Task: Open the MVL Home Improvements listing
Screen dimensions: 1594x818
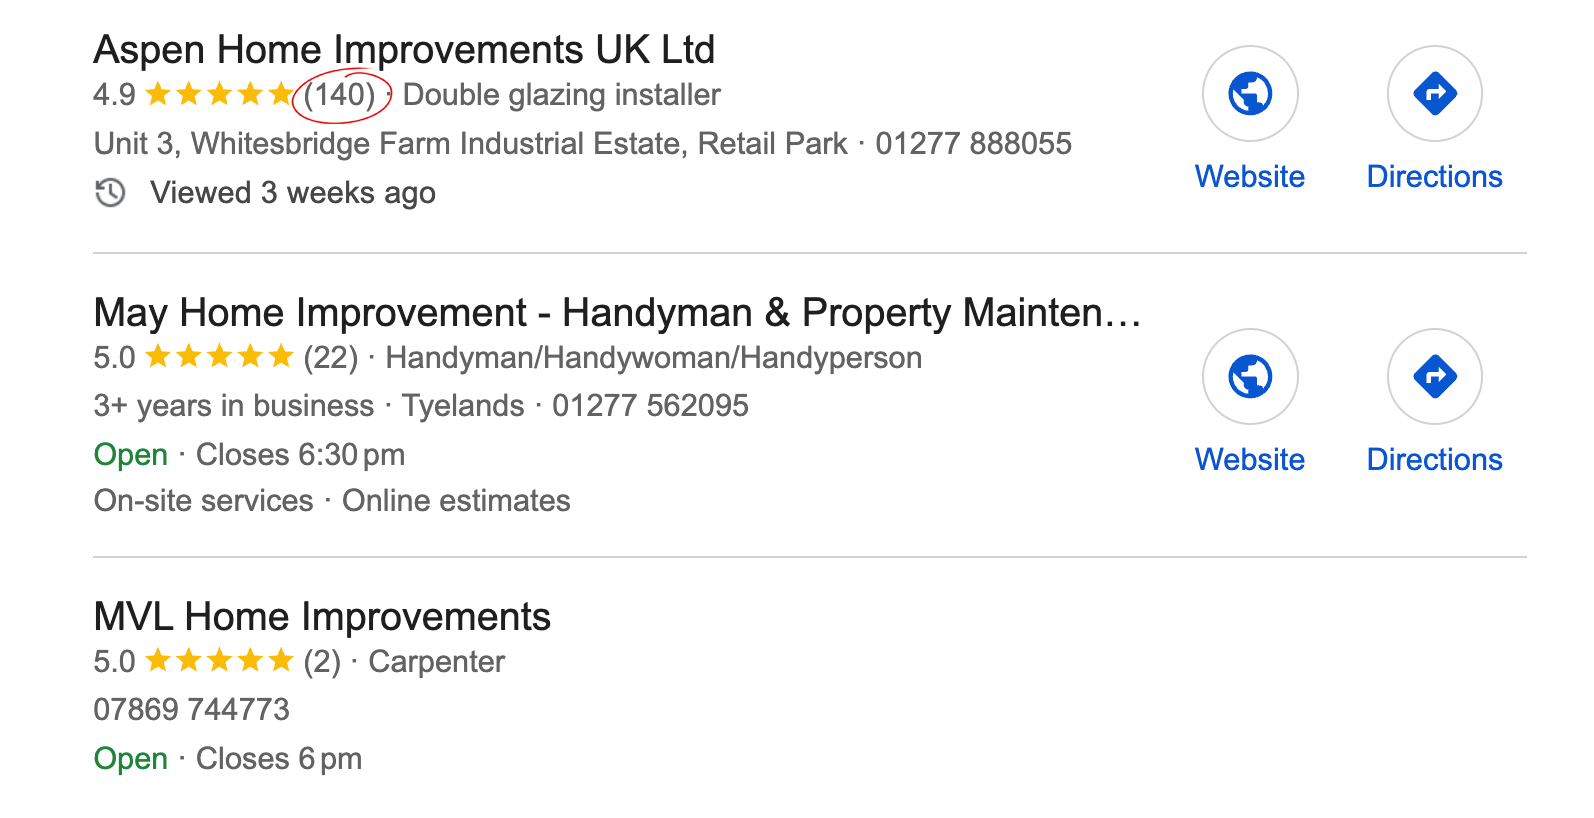Action: coord(321,616)
